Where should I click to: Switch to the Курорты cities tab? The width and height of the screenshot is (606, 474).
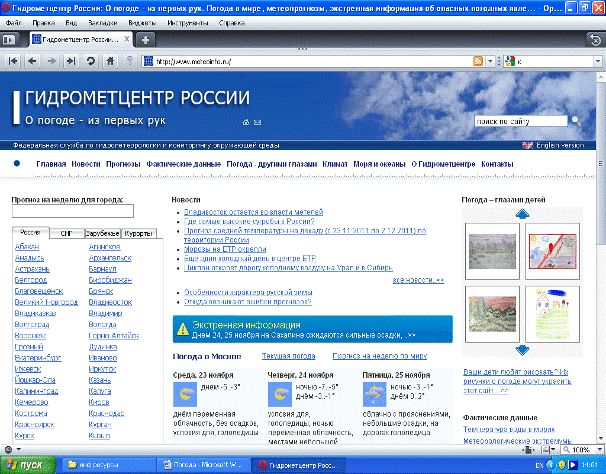pyautogui.click(x=140, y=233)
